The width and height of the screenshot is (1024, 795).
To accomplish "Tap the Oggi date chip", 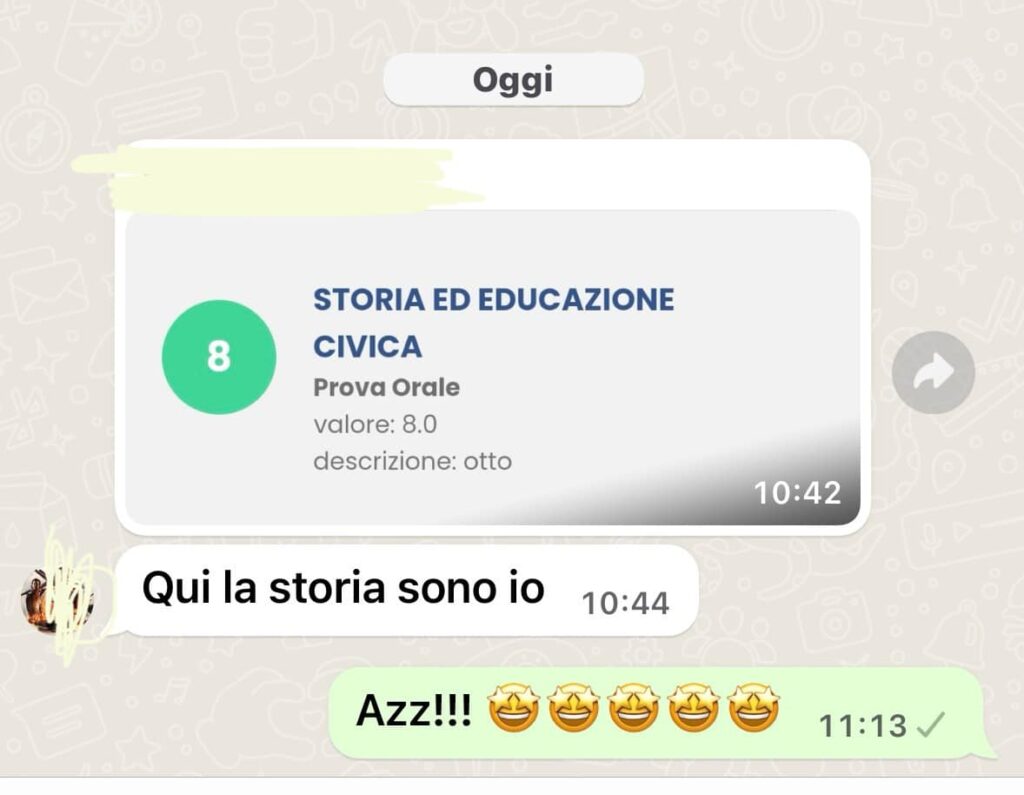I will (513, 80).
